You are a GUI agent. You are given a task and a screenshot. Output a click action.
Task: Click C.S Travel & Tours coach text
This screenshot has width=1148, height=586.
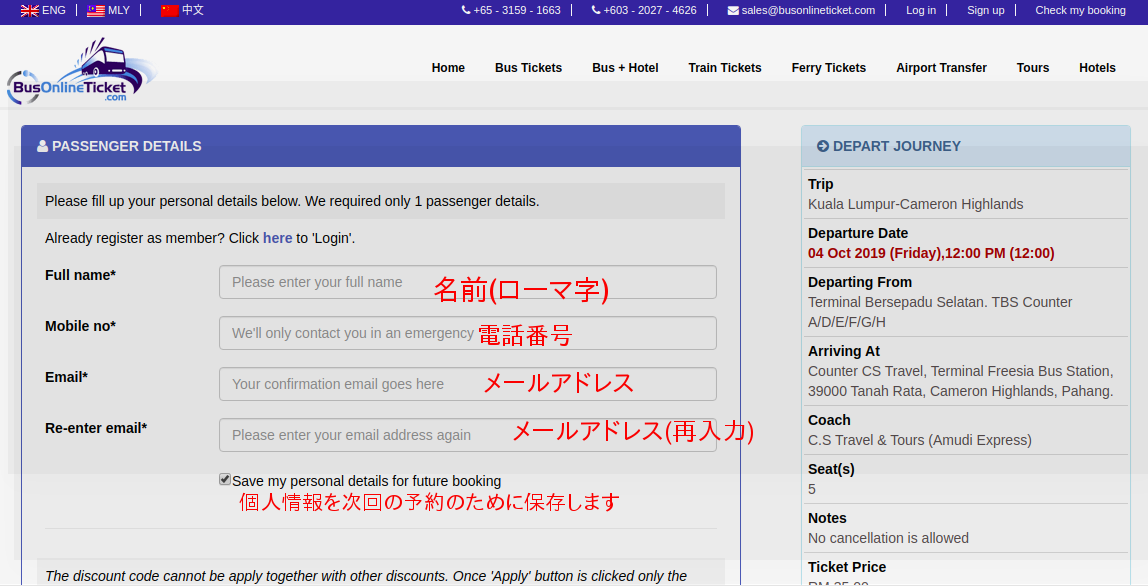920,440
